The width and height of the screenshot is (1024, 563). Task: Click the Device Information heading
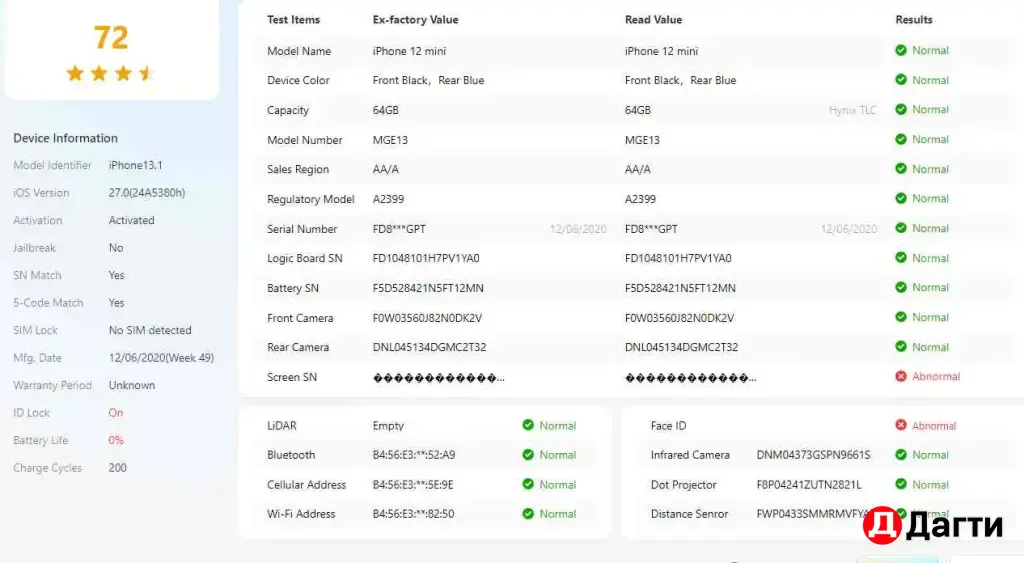[65, 138]
